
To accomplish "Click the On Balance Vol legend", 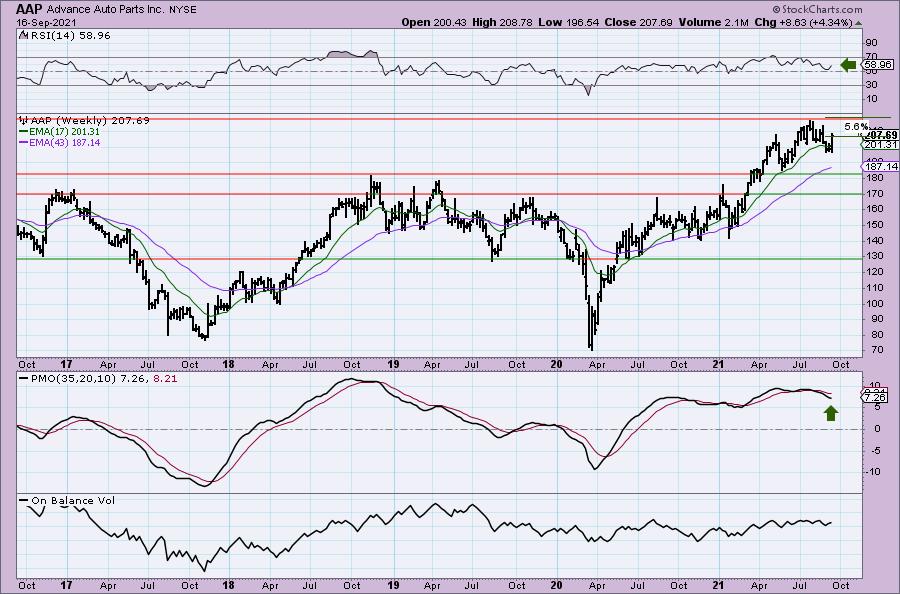I will (x=72, y=500).
